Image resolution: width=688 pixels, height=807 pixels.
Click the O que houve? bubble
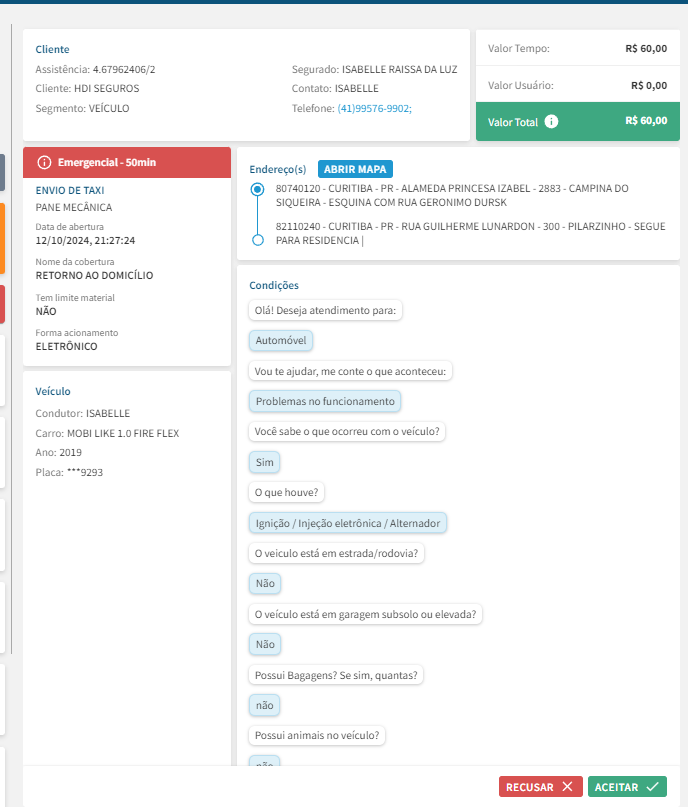(286, 493)
